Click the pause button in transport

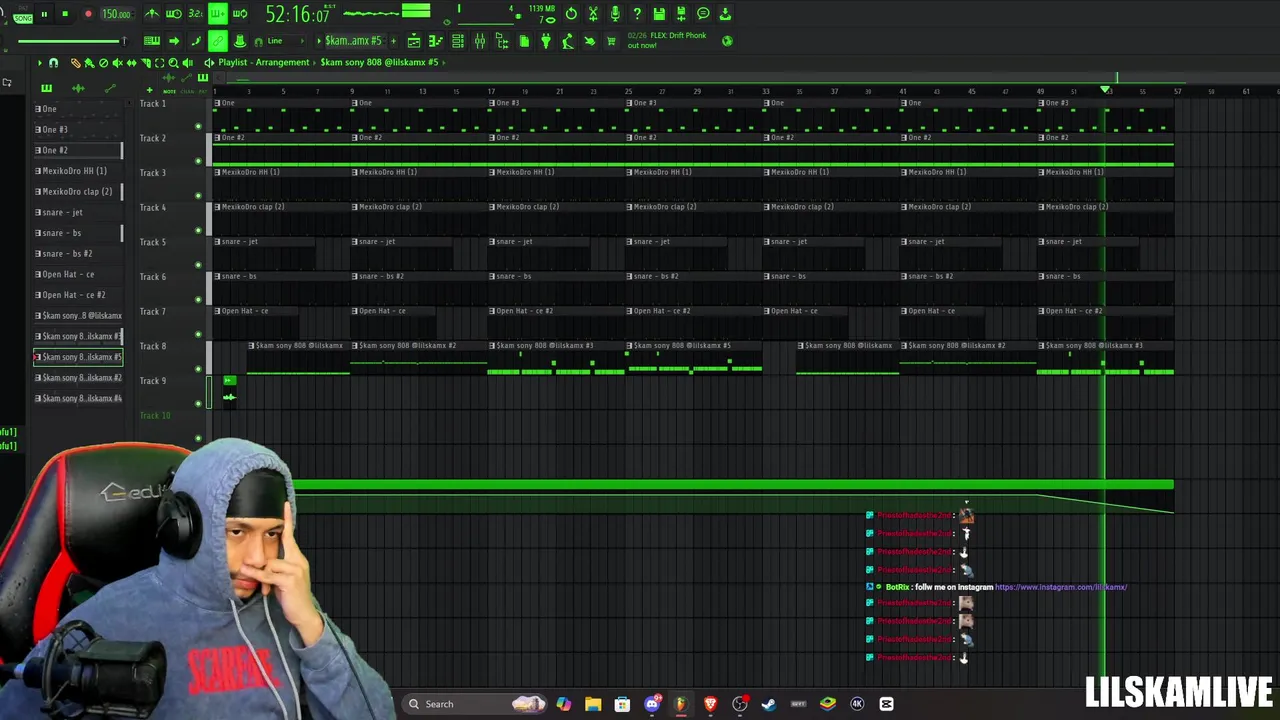[x=44, y=14]
